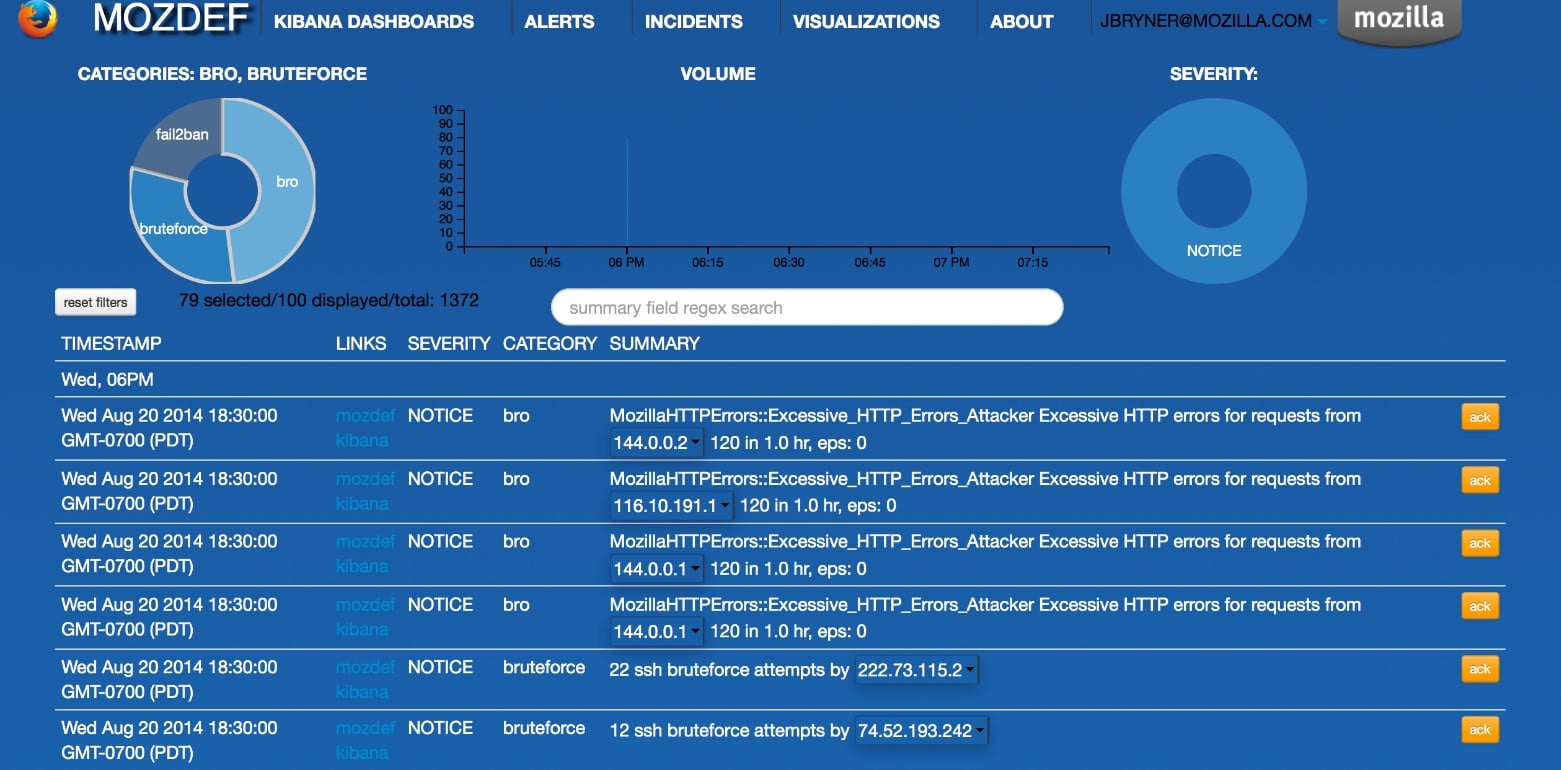Select the 'Wed, 06PM' group row
The image size is (1561, 770).
point(780,380)
